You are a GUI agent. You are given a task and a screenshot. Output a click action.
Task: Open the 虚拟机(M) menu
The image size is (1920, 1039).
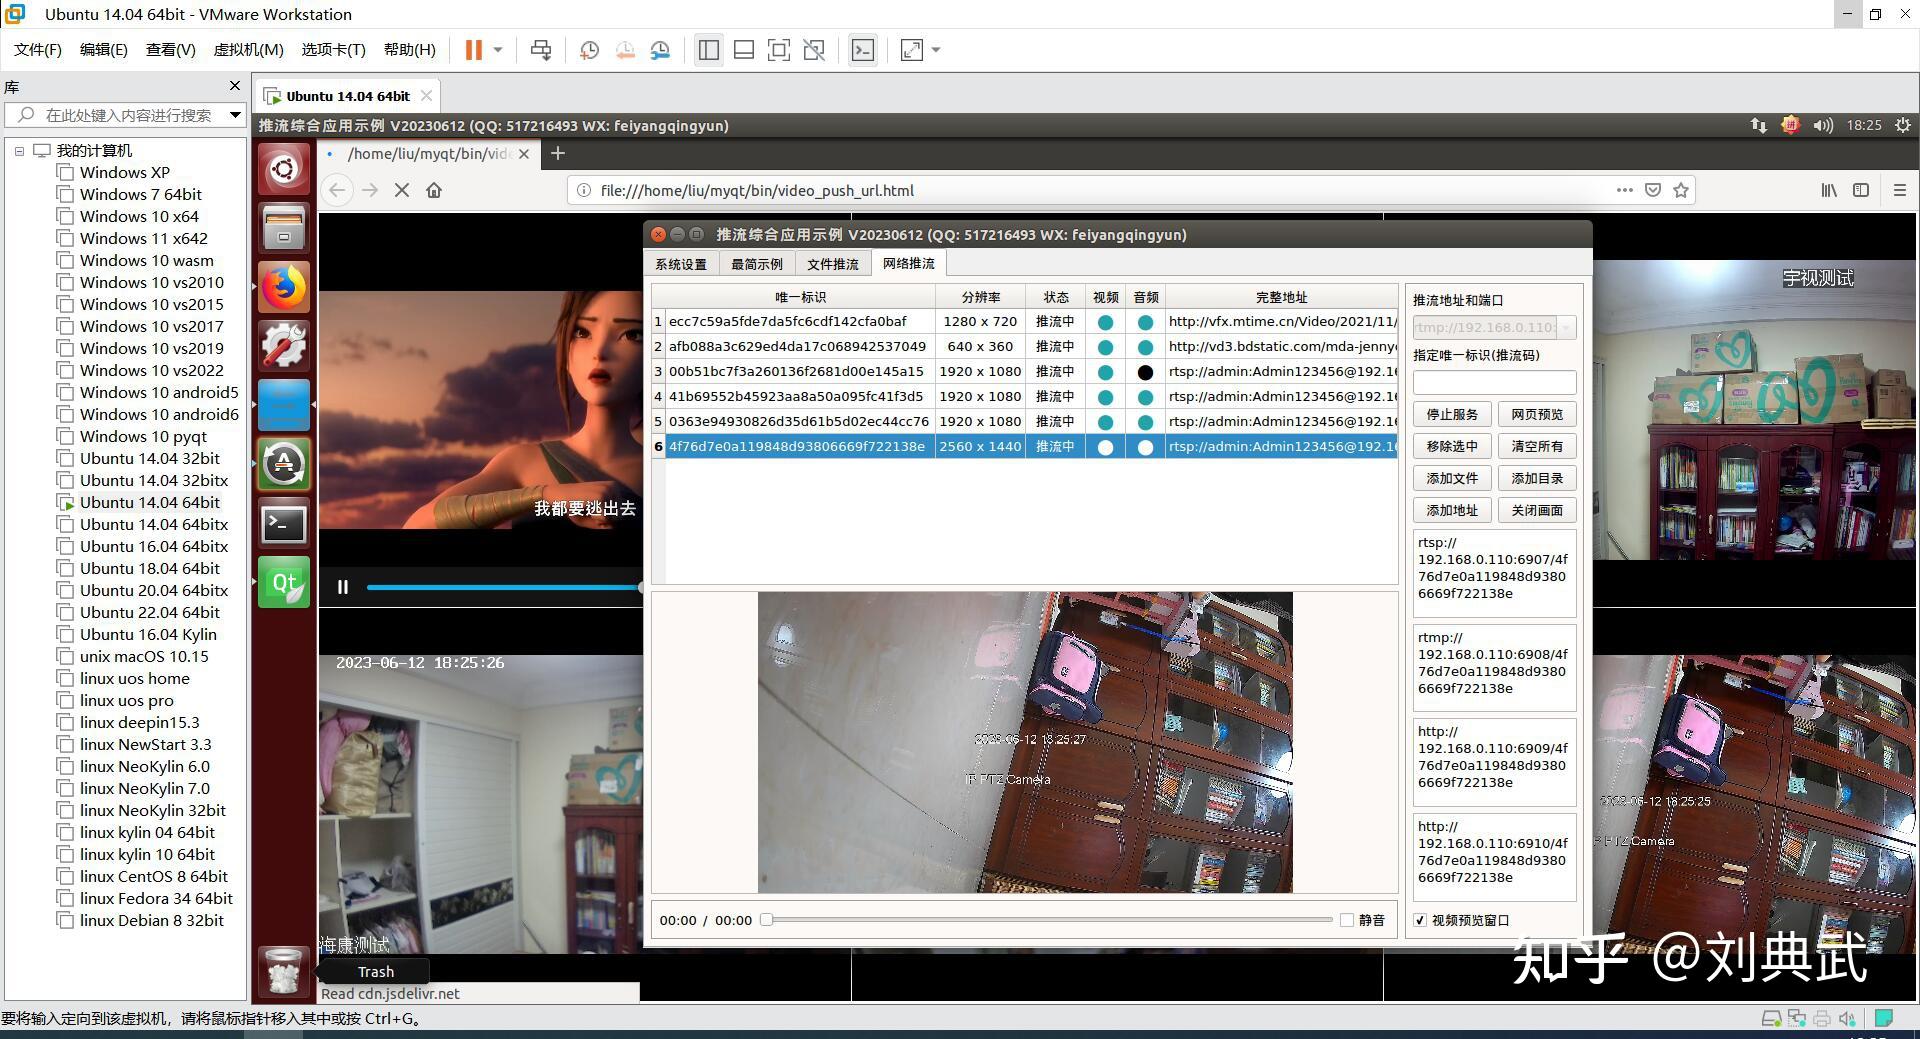tap(248, 49)
